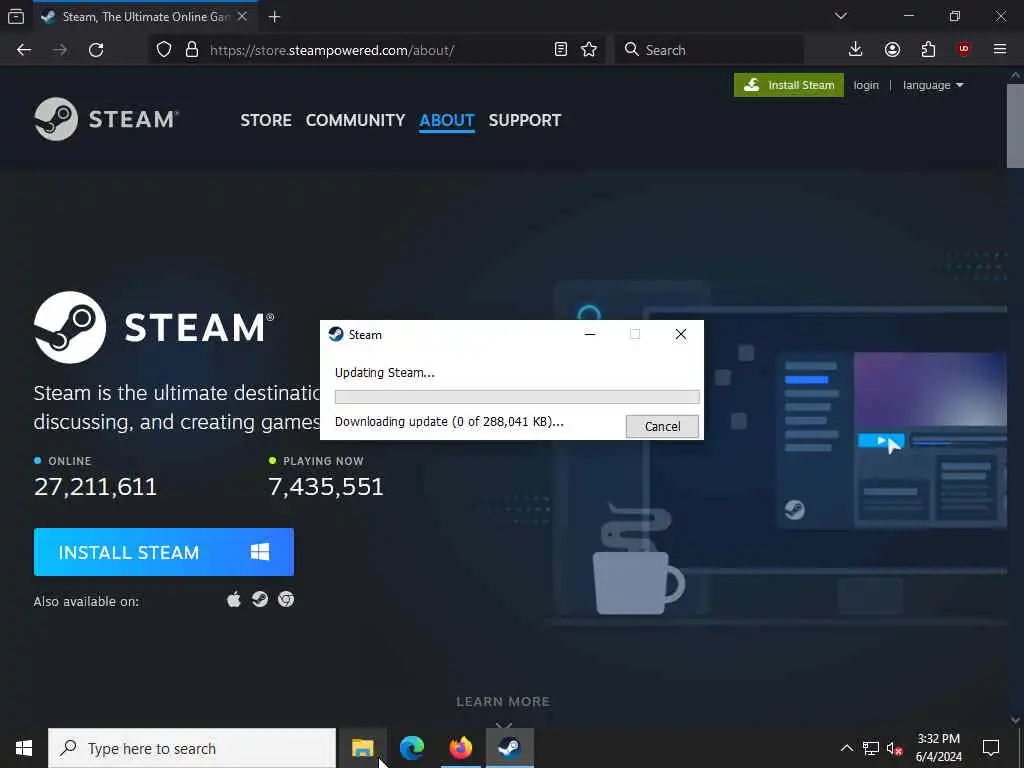Image resolution: width=1024 pixels, height=768 pixels.
Task: Minimize the Steam updater dialog
Action: click(x=590, y=334)
